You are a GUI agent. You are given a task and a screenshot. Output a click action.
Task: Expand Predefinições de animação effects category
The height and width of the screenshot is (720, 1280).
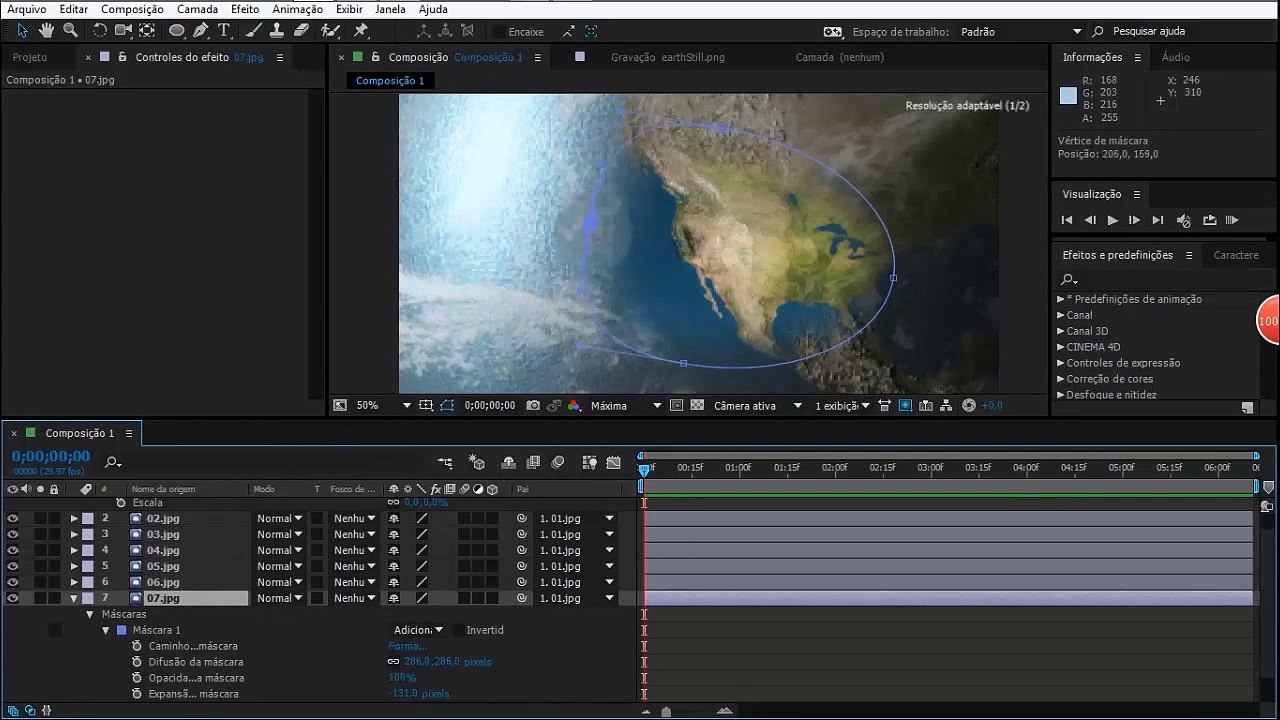coord(1061,299)
